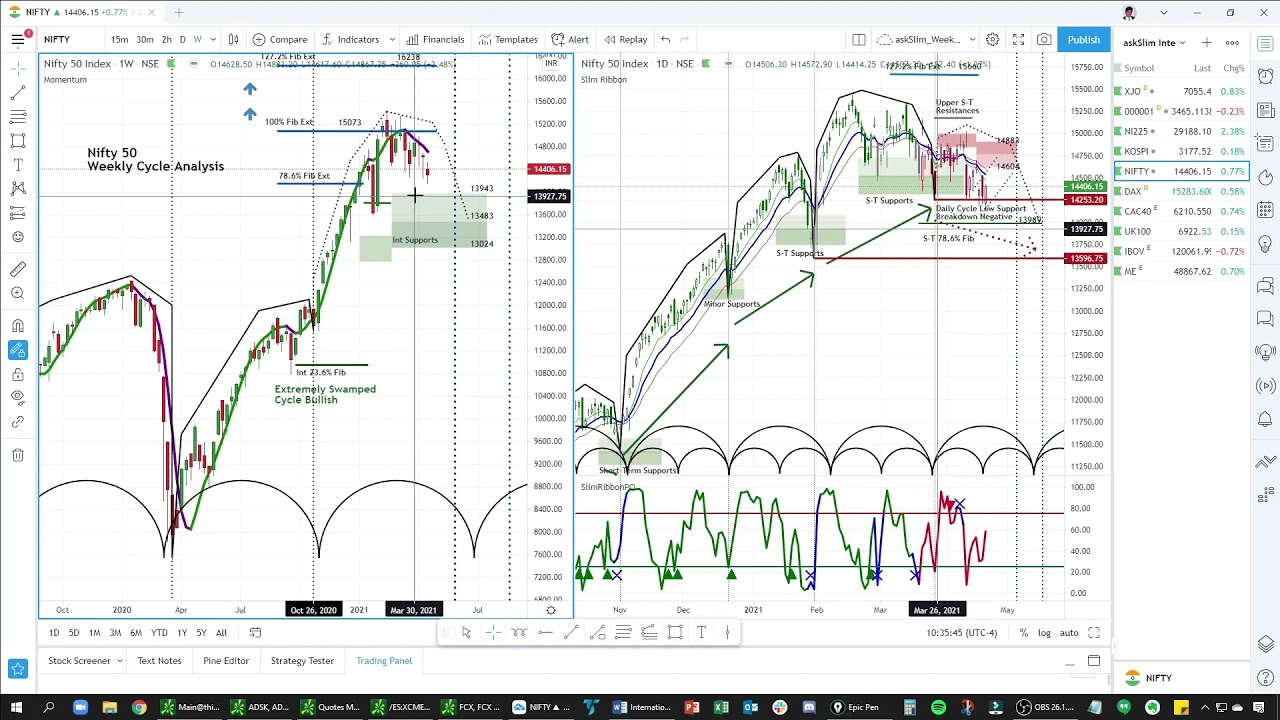Open the select layout icon

[858, 39]
